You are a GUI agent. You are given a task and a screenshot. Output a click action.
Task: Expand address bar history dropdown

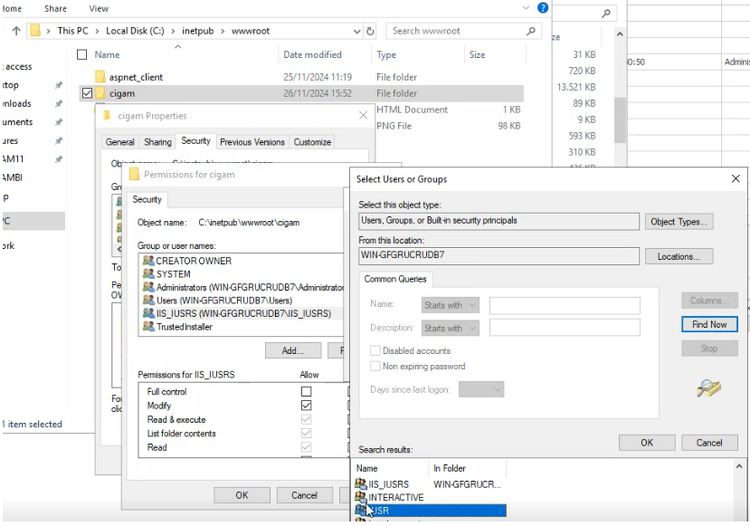pyautogui.click(x=357, y=31)
